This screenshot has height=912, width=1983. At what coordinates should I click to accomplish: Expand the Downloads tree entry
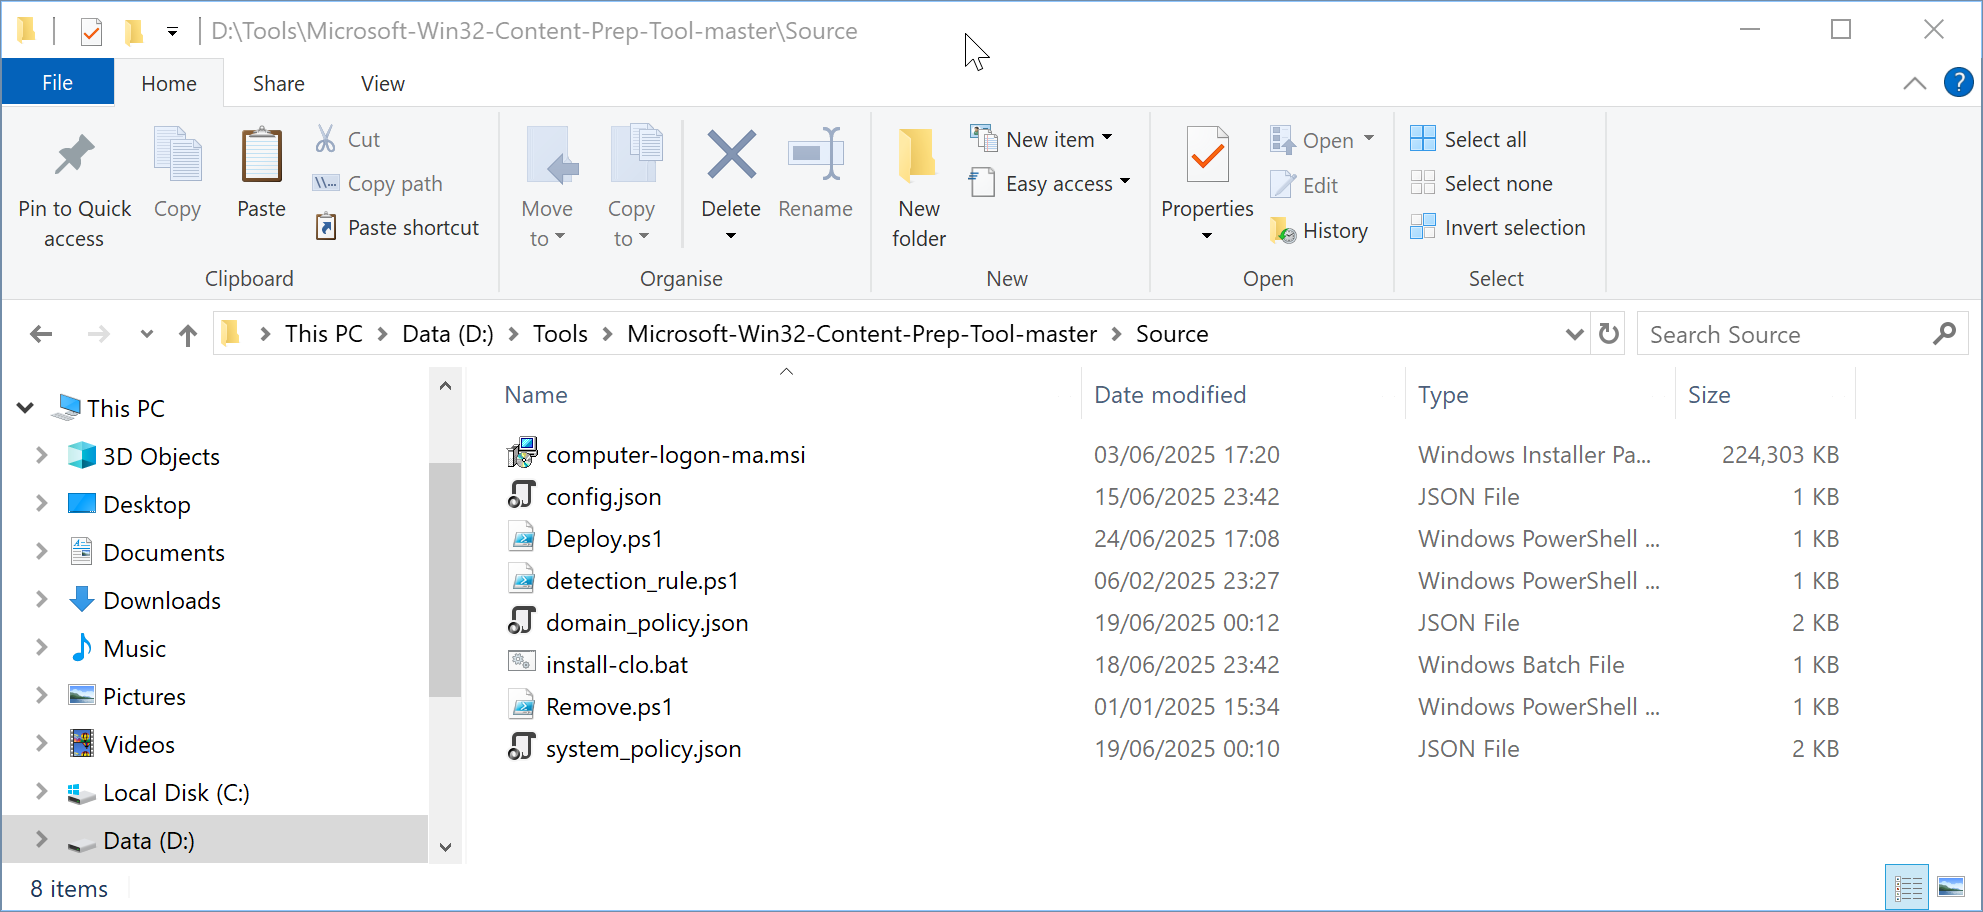click(x=41, y=600)
